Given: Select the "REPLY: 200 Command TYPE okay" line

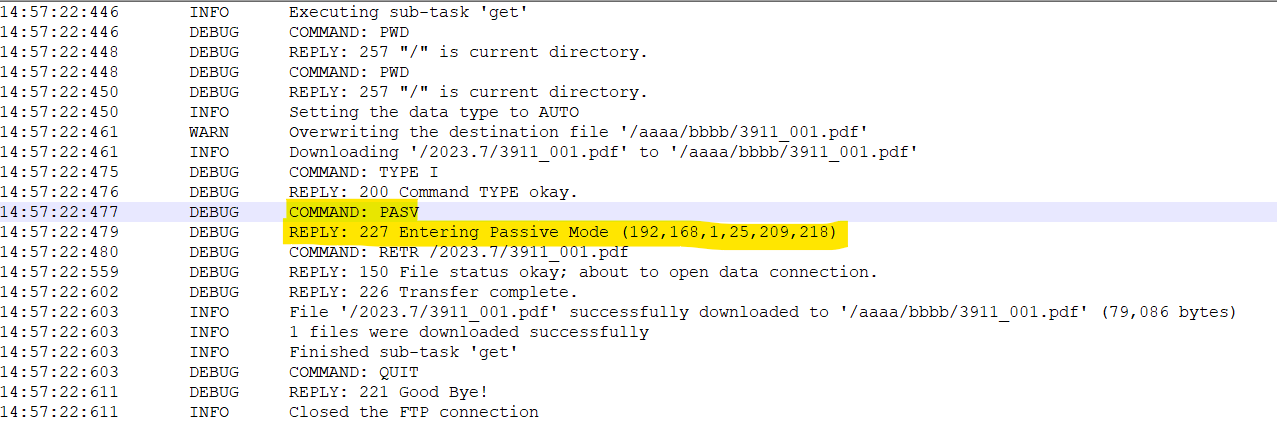Looking at the screenshot, I should pos(433,192).
